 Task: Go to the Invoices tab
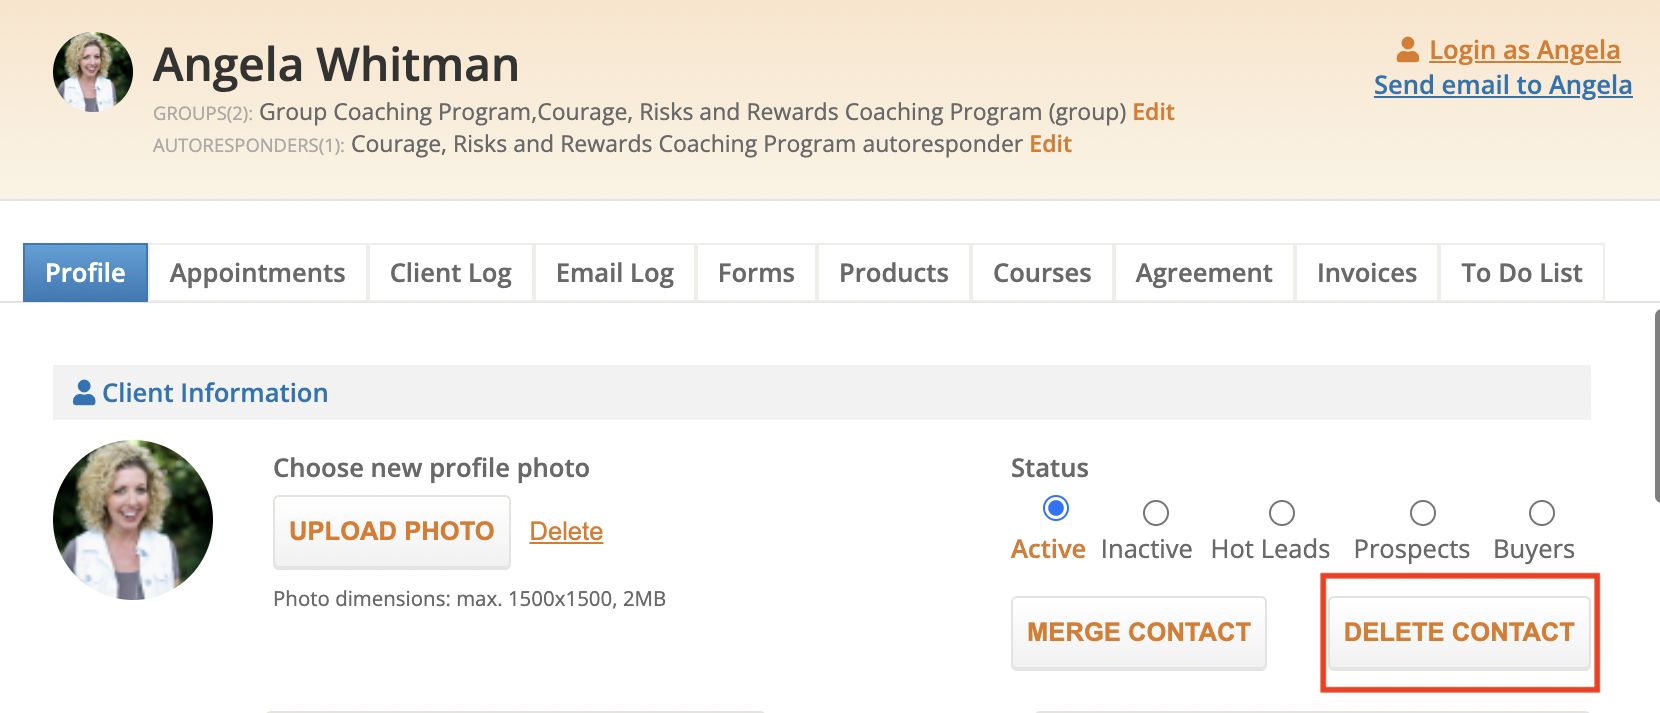[x=1366, y=273]
